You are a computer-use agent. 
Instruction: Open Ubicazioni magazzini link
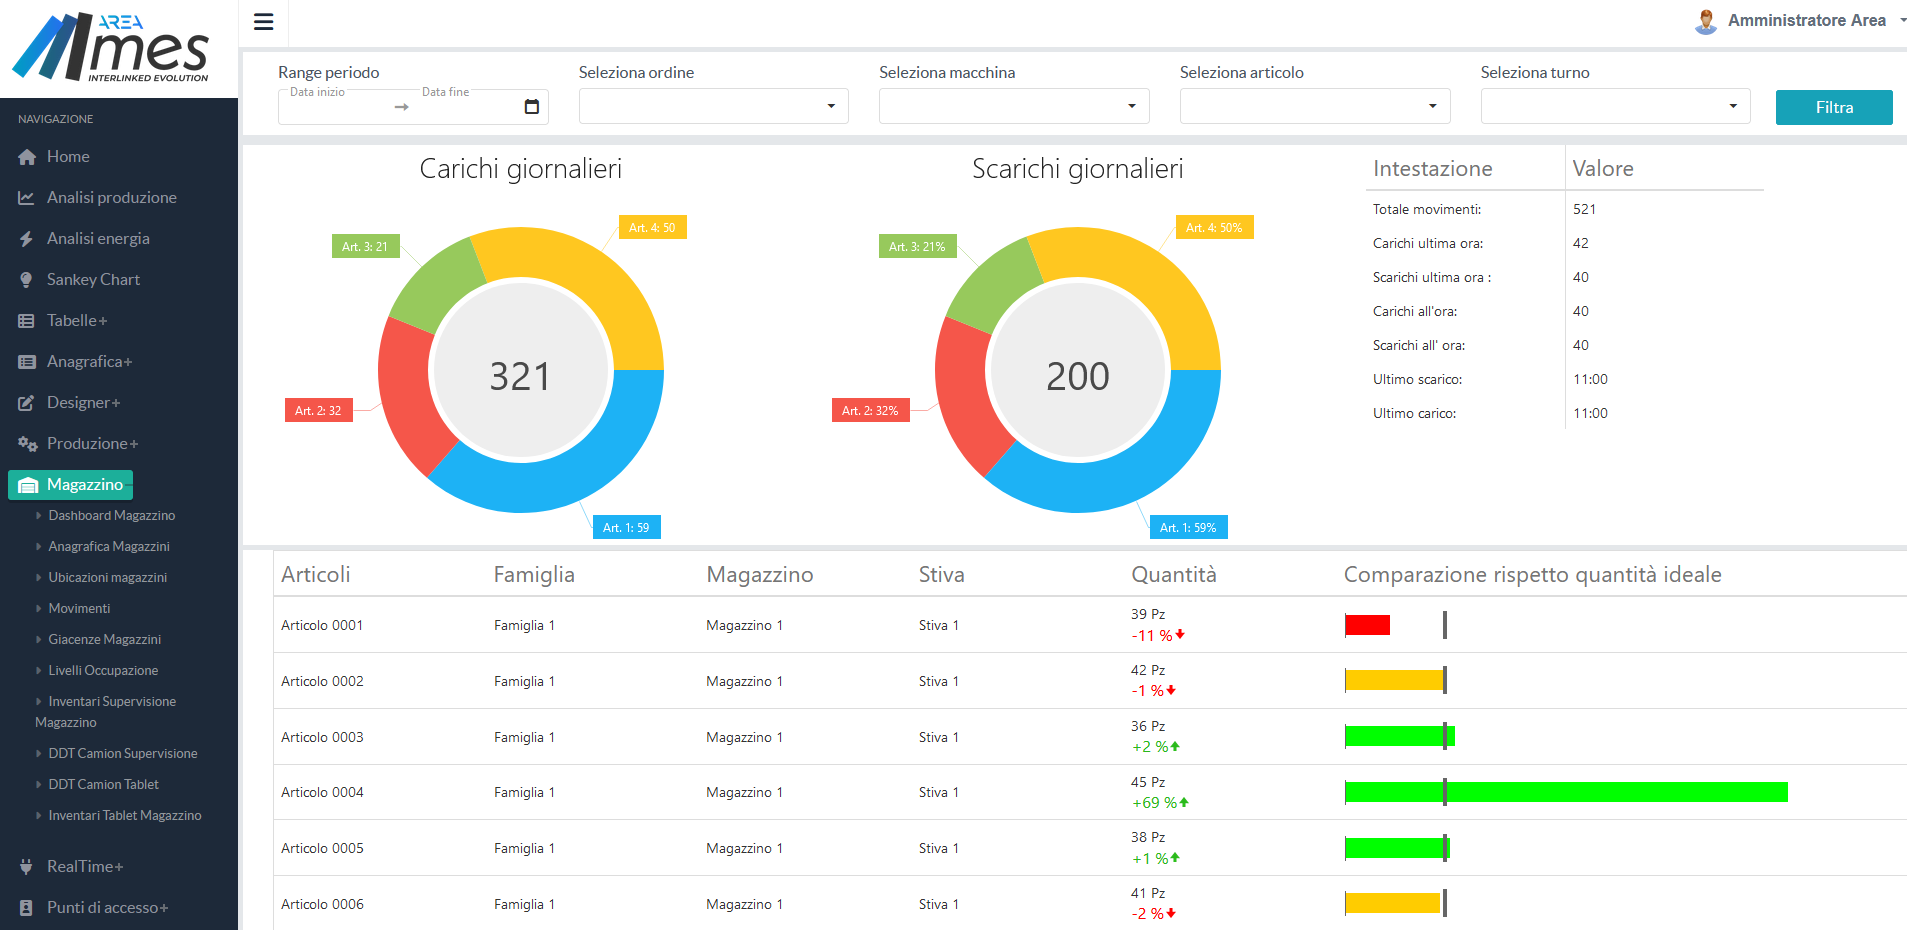(x=108, y=578)
